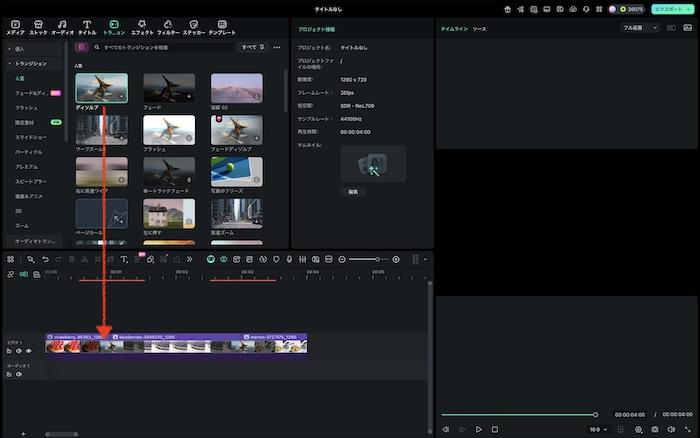Click the エクスポート export button
700x438 pixels.
pos(671,8)
